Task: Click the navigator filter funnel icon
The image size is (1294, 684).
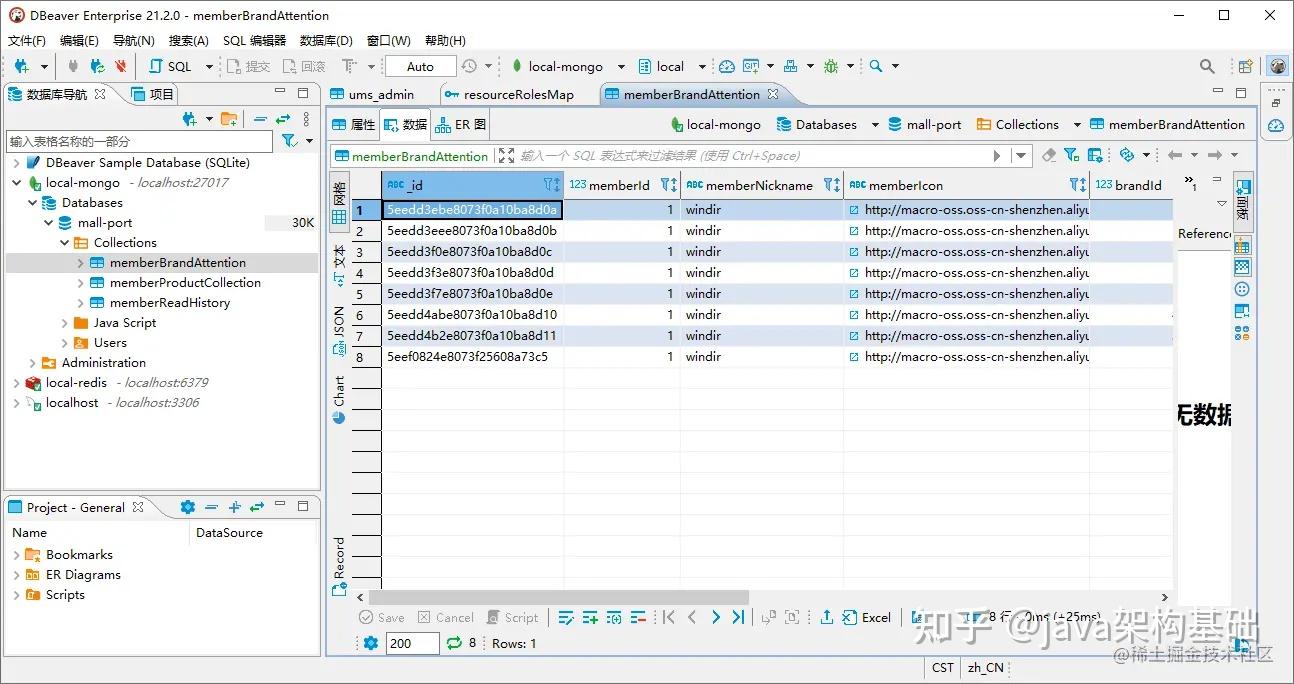Action: point(289,141)
